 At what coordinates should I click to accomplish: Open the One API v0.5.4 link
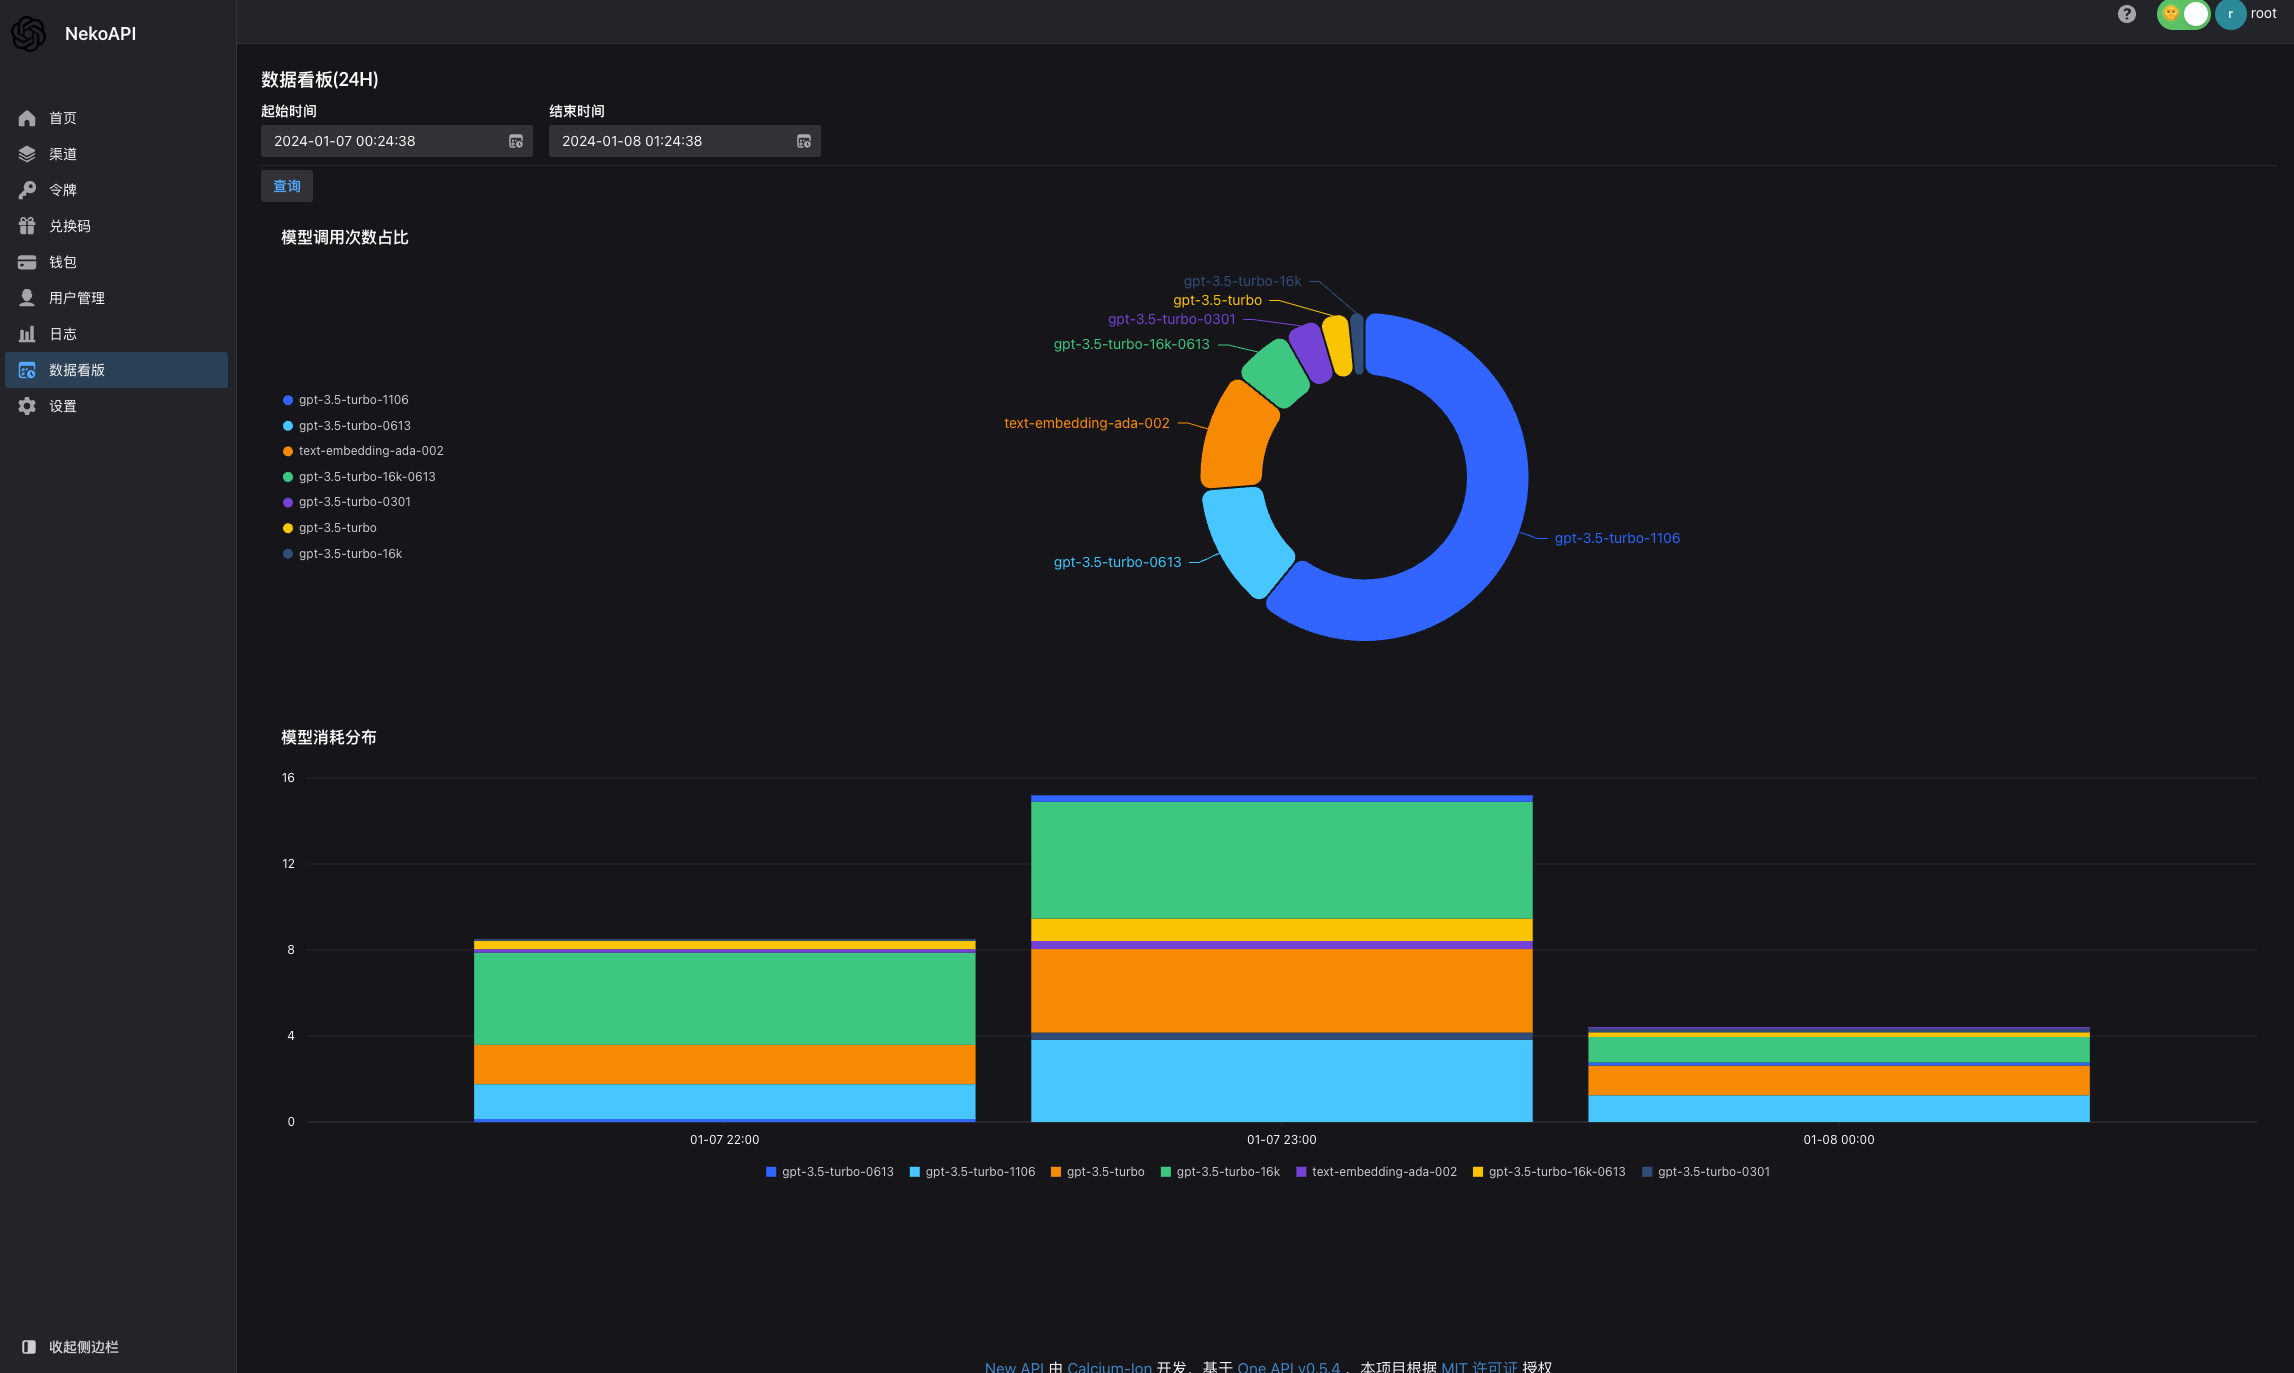pos(1288,1367)
